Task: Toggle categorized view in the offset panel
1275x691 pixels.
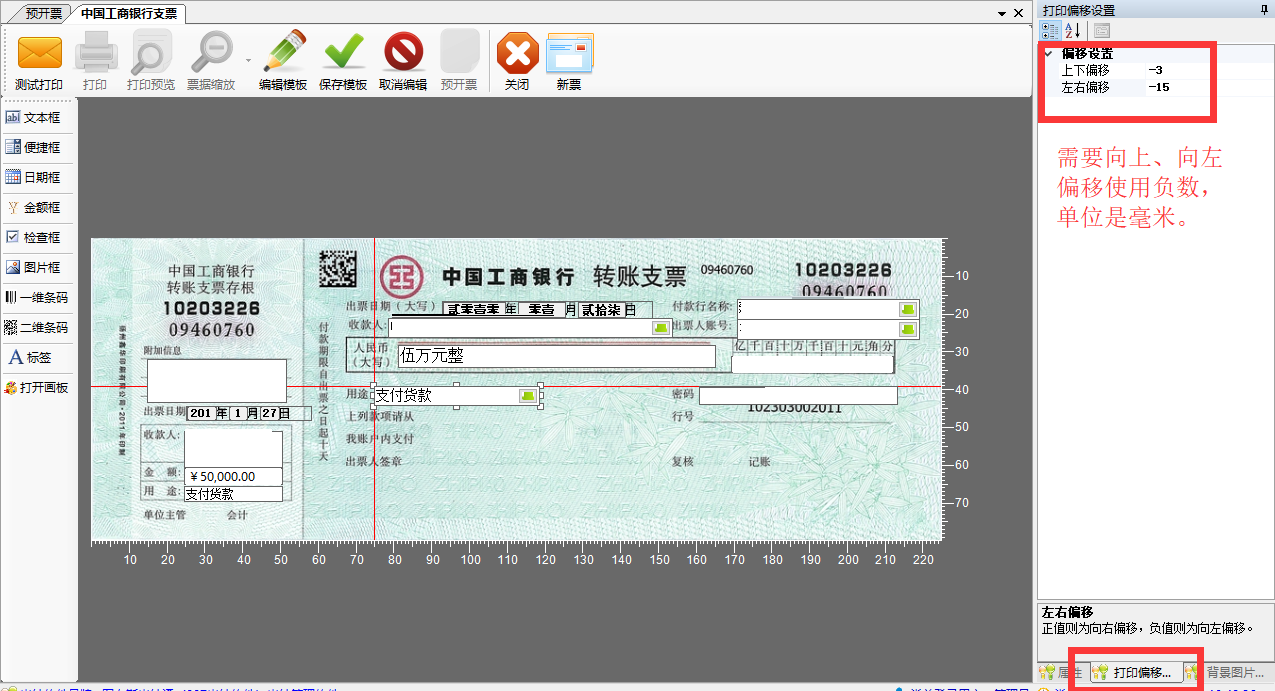Action: coord(1048,31)
